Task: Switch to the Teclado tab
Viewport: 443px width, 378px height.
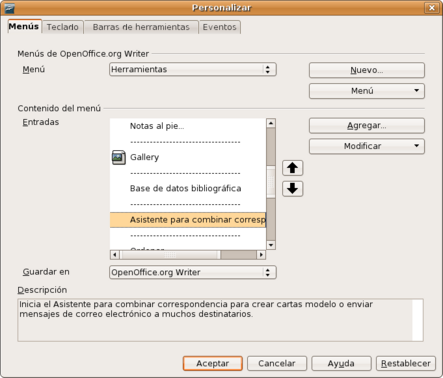Action: pos(63,27)
